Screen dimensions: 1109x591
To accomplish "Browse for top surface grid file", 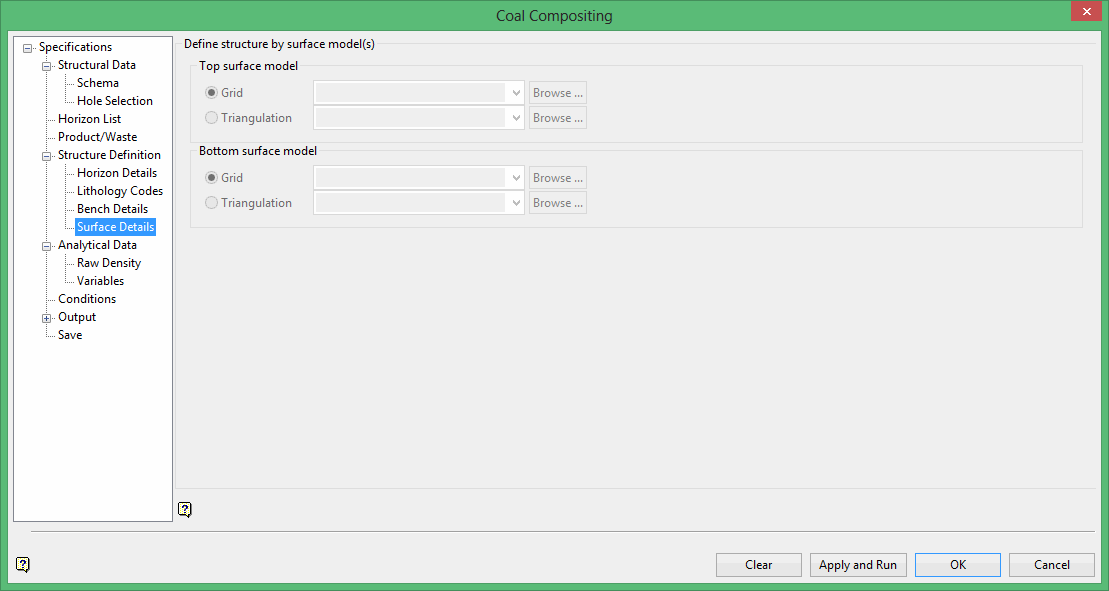I will point(557,93).
